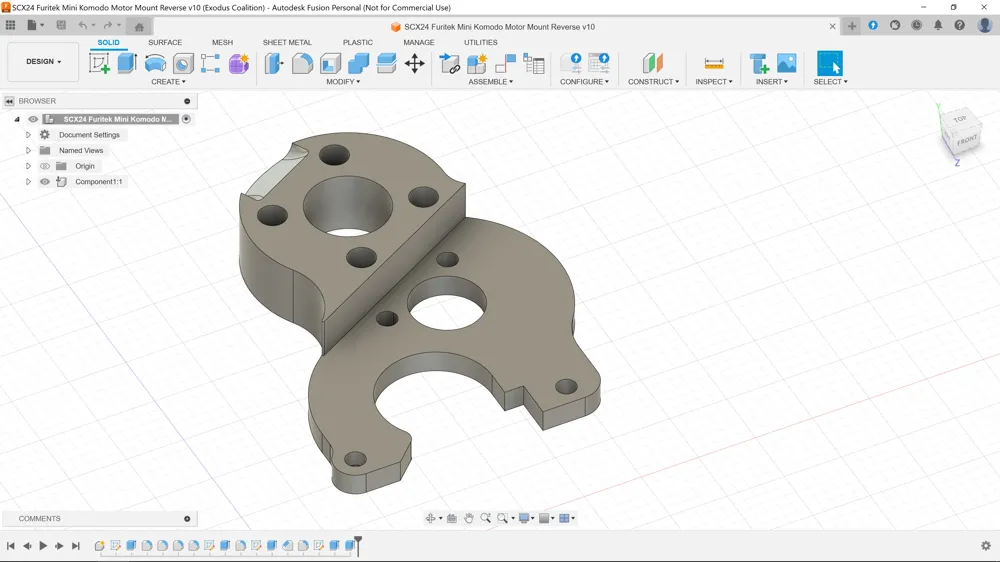Collapse the Browser with double-arrow

tap(9, 101)
